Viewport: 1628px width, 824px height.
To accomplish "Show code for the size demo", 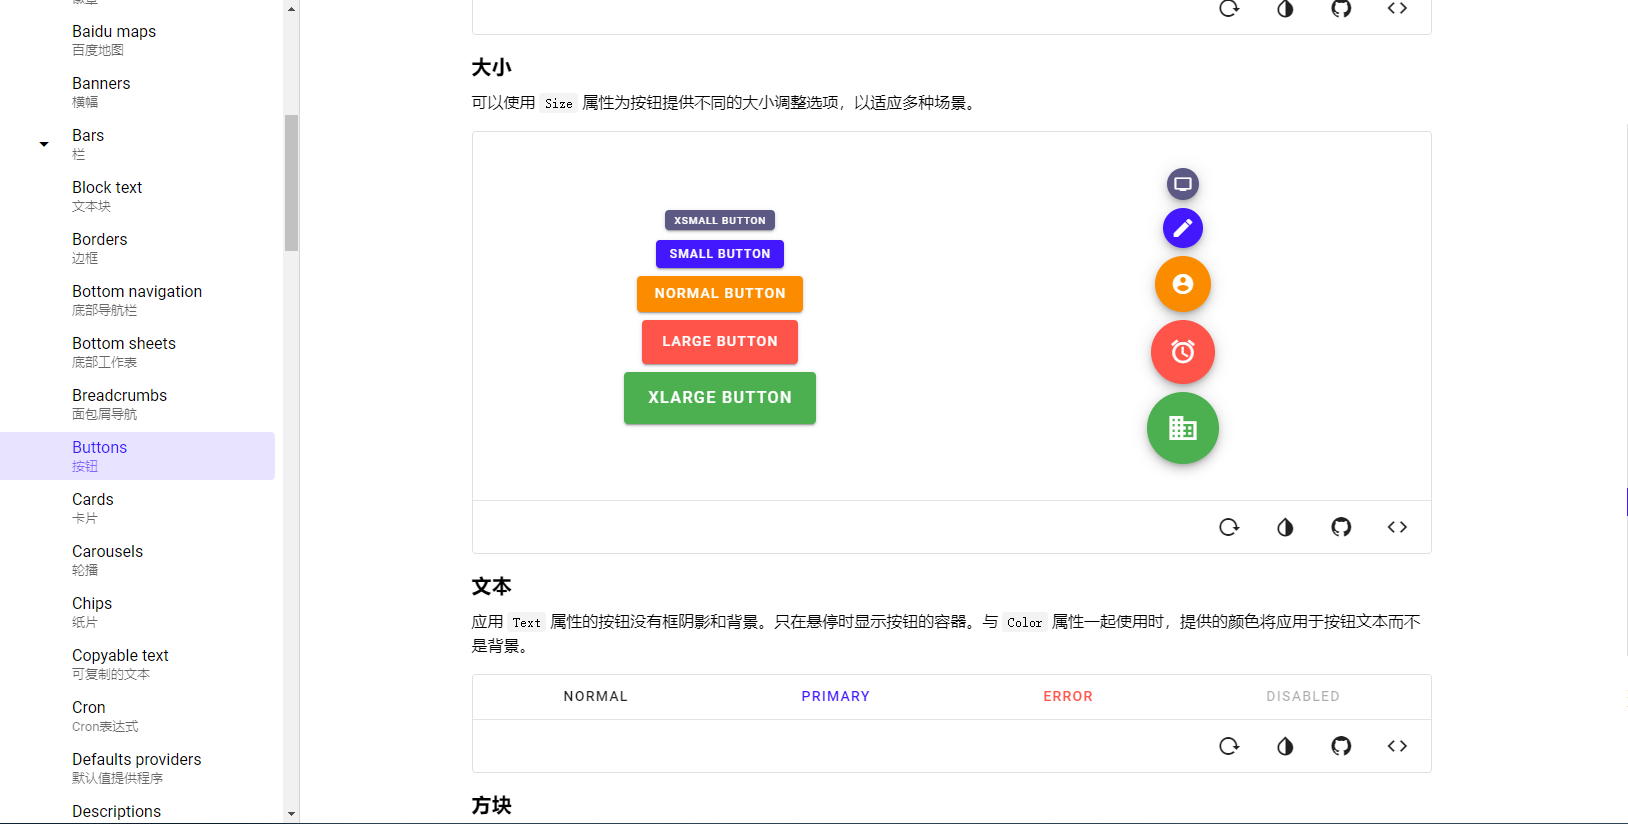I will click(1397, 527).
